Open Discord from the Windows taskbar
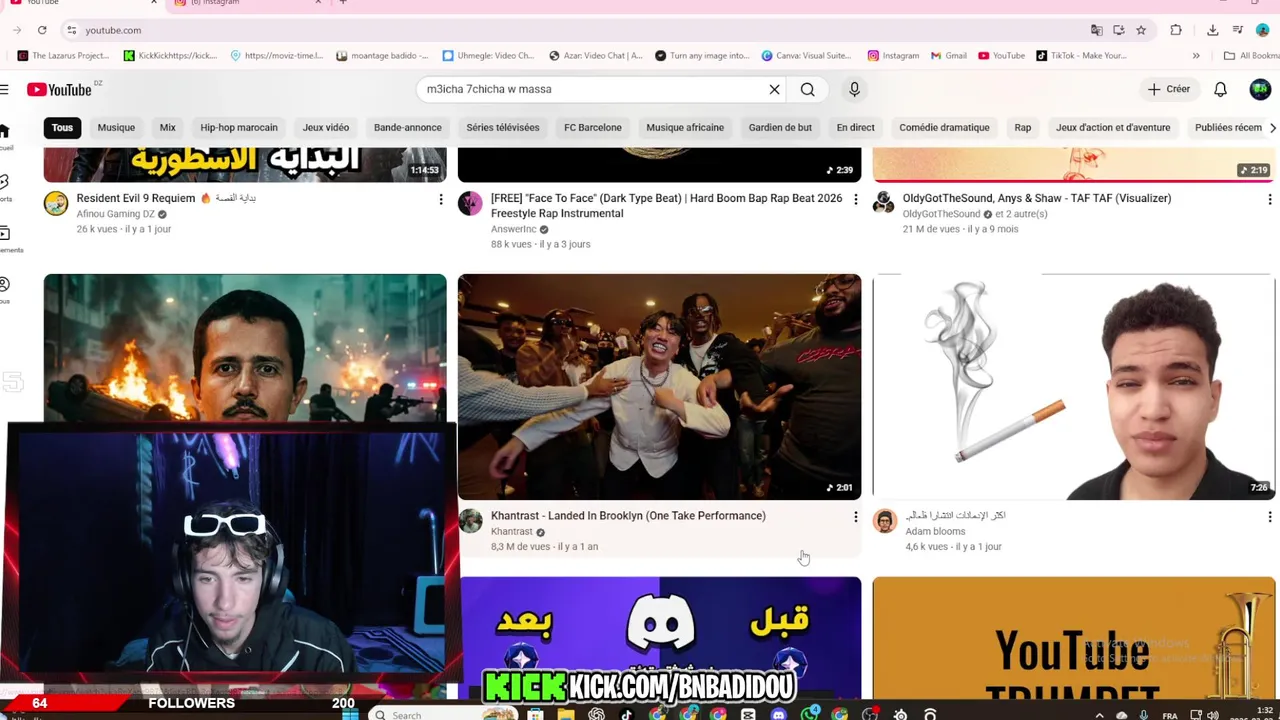 [779, 714]
